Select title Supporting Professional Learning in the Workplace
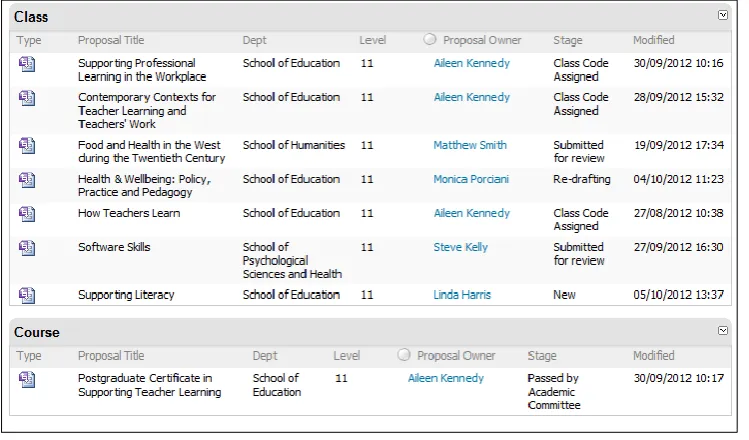This screenshot has height=440, width=749. tap(142, 70)
